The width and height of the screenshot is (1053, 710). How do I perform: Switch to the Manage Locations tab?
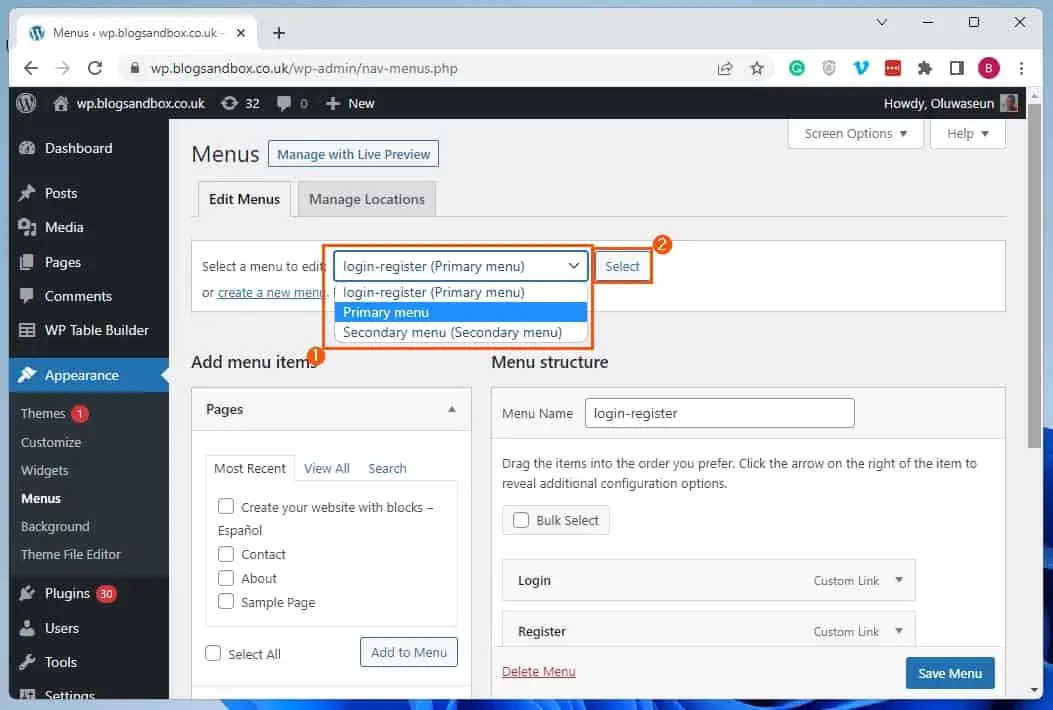click(367, 199)
